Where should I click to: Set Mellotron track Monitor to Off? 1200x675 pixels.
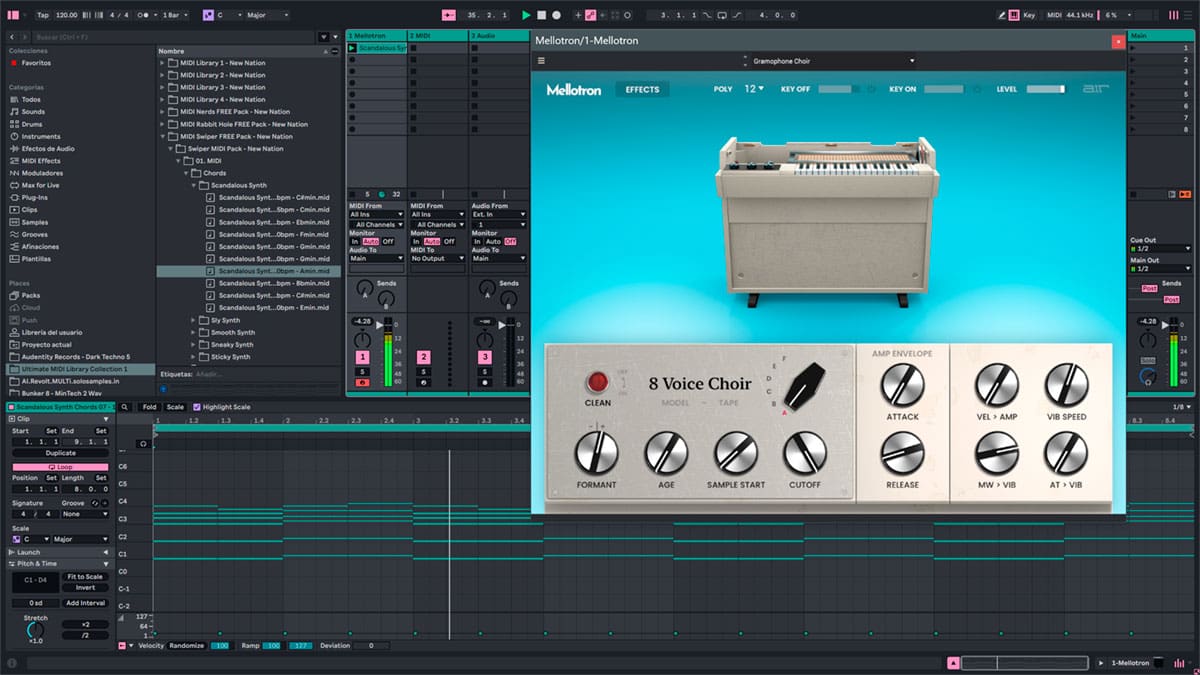coord(388,241)
